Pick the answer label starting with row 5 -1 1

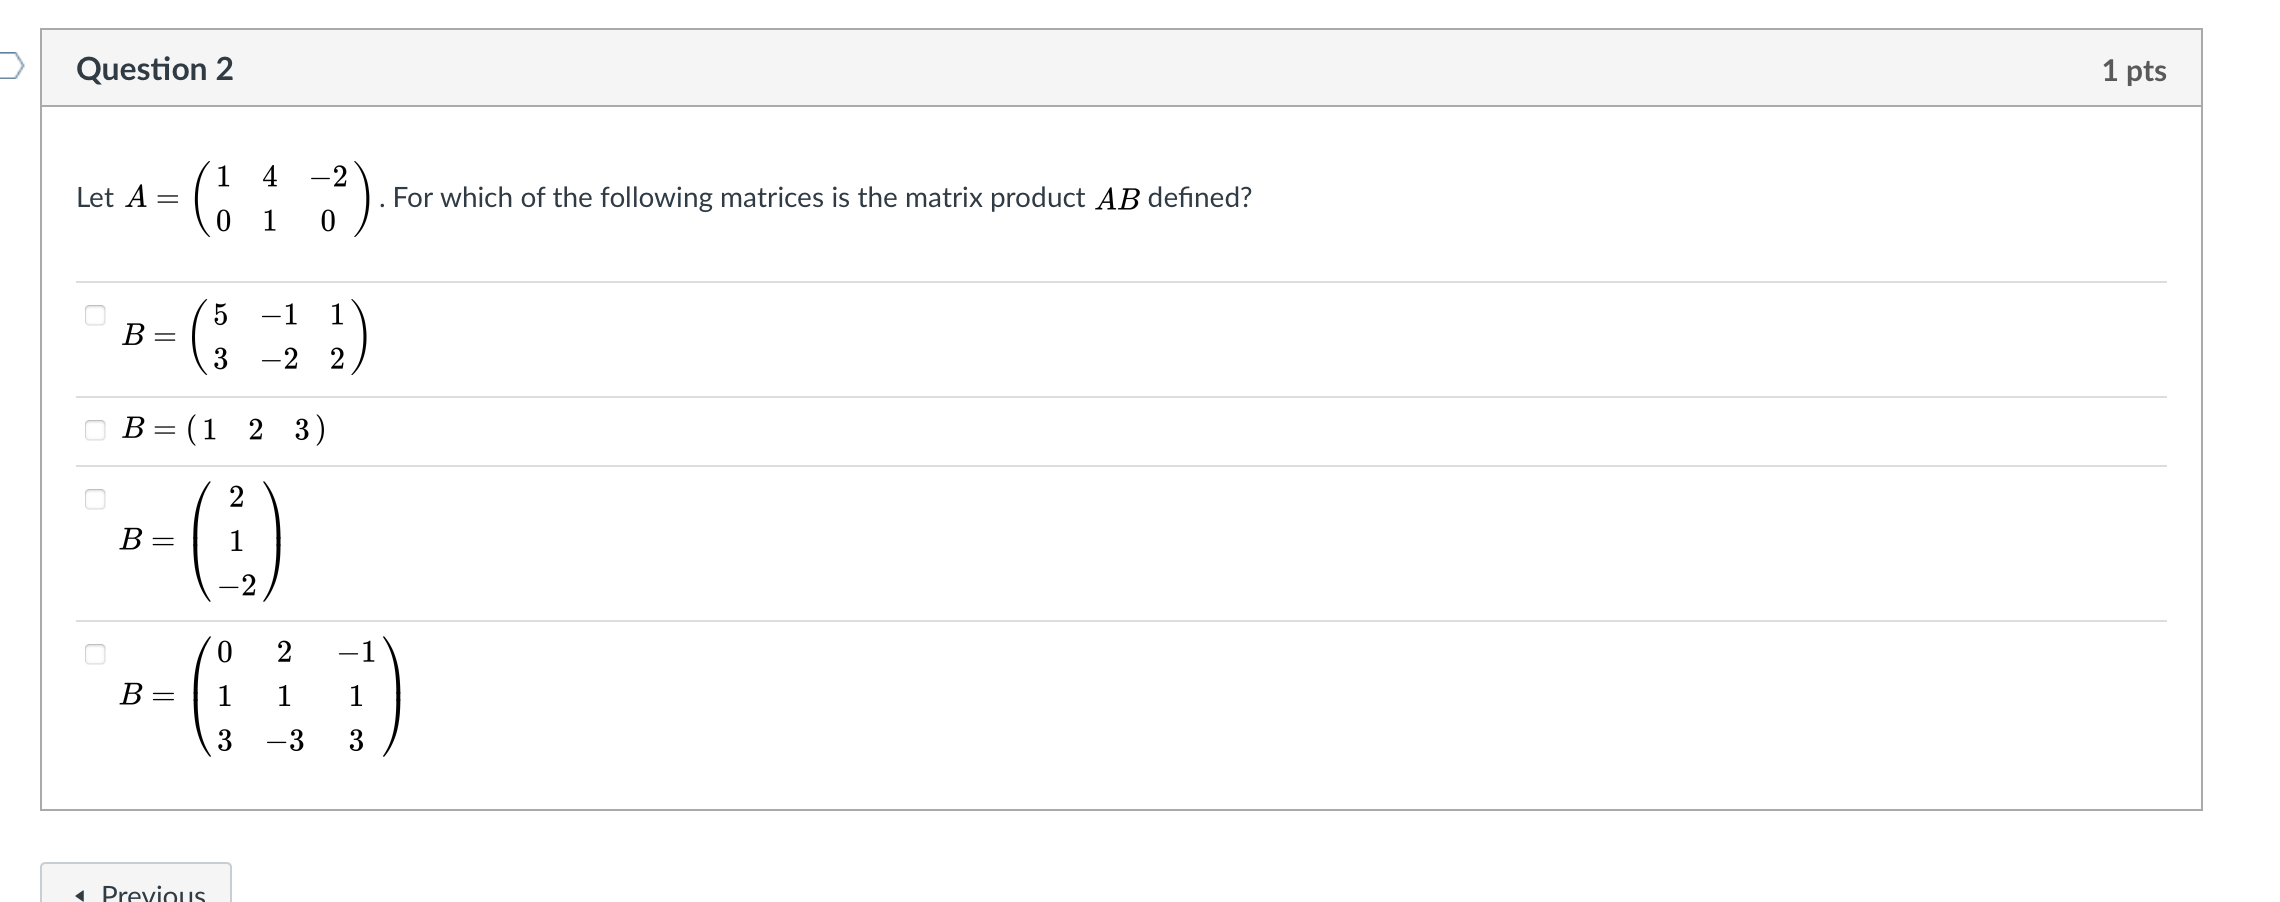(x=246, y=336)
